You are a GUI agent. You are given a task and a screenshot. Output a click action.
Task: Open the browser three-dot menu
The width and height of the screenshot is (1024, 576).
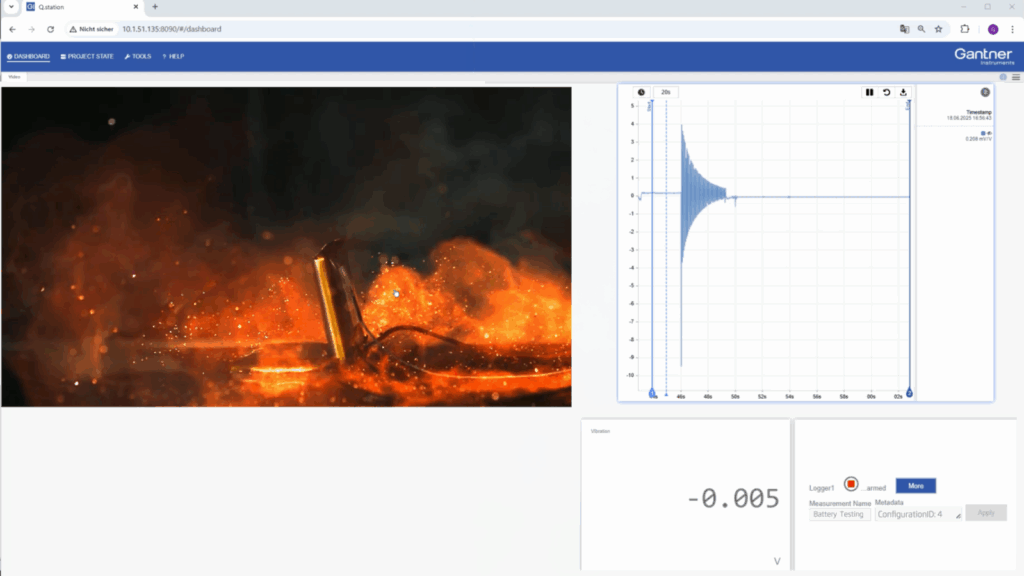point(1012,29)
